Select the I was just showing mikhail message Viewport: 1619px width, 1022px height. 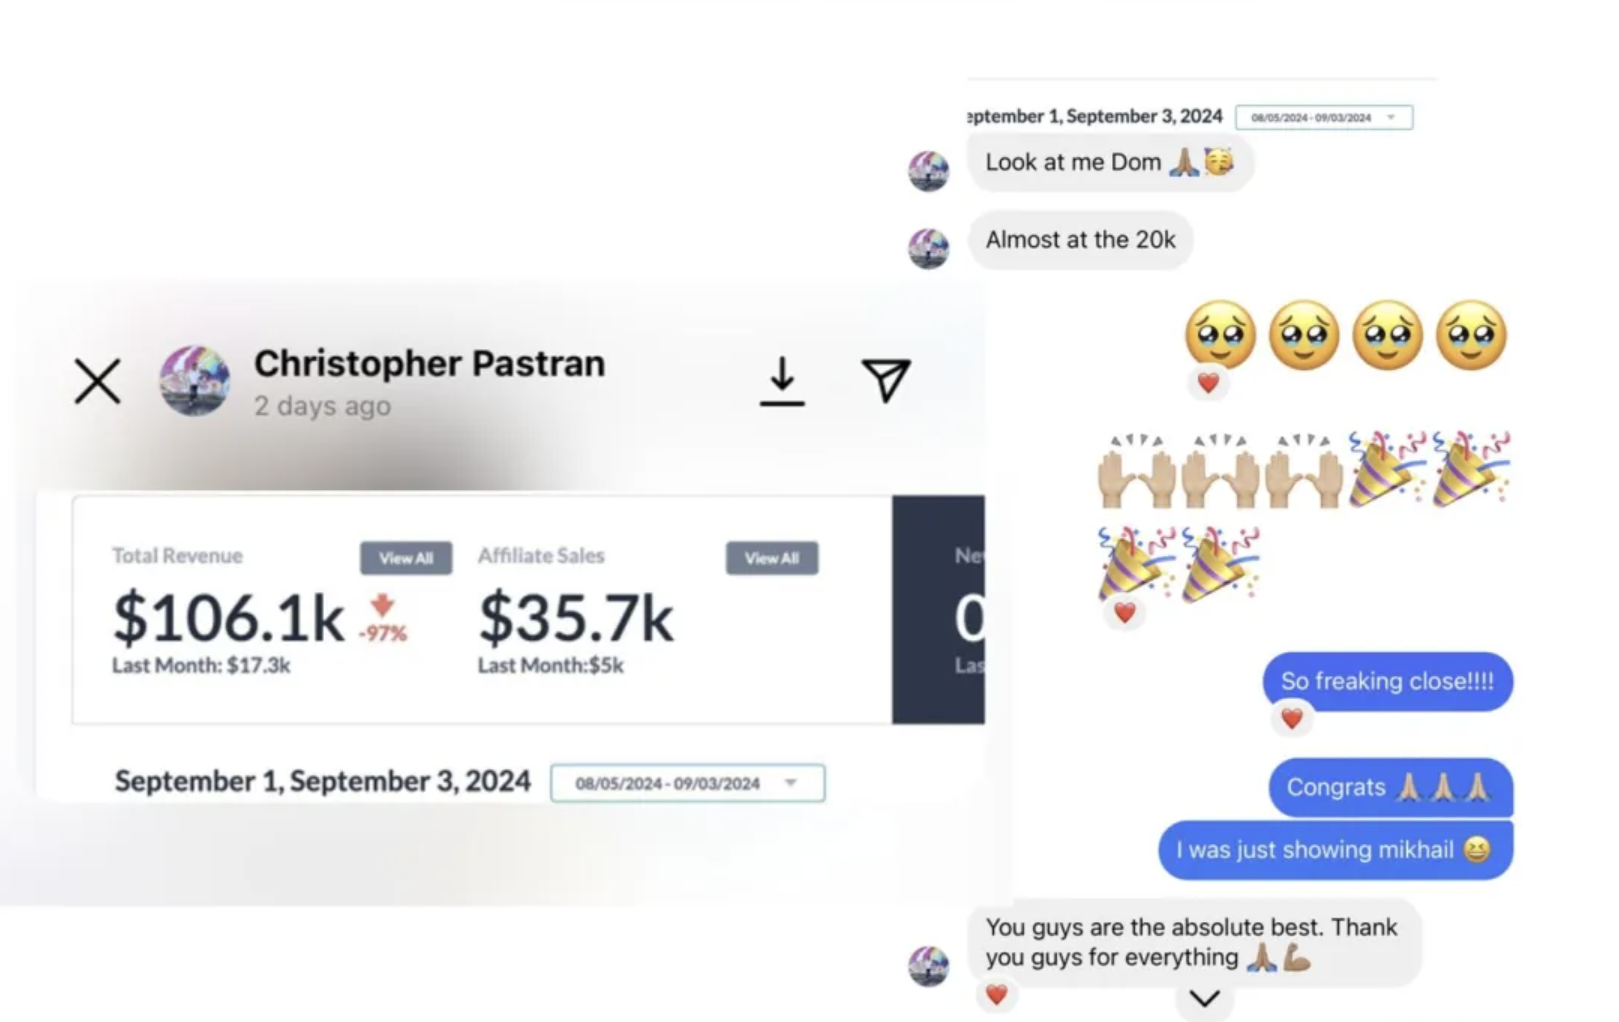[x=1336, y=850]
